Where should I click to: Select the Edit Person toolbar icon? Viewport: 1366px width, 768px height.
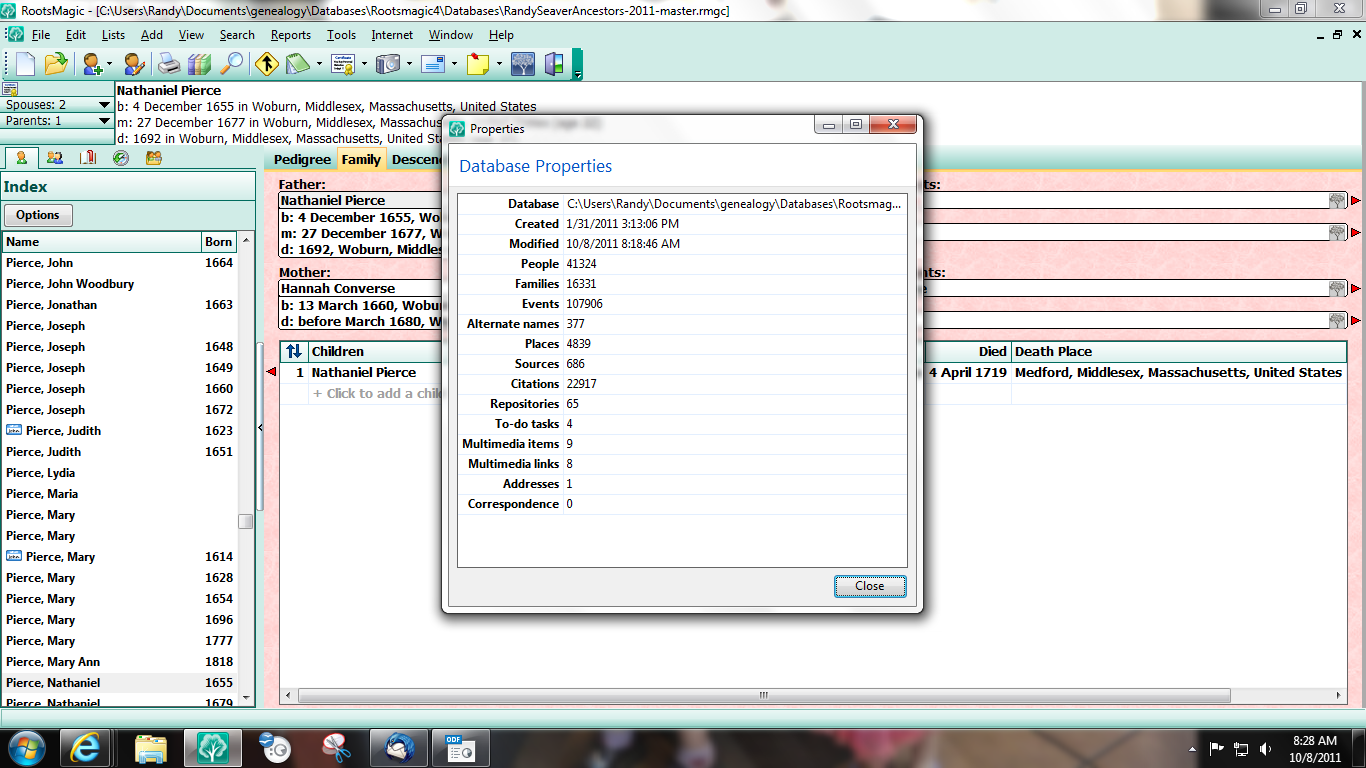[x=132, y=63]
